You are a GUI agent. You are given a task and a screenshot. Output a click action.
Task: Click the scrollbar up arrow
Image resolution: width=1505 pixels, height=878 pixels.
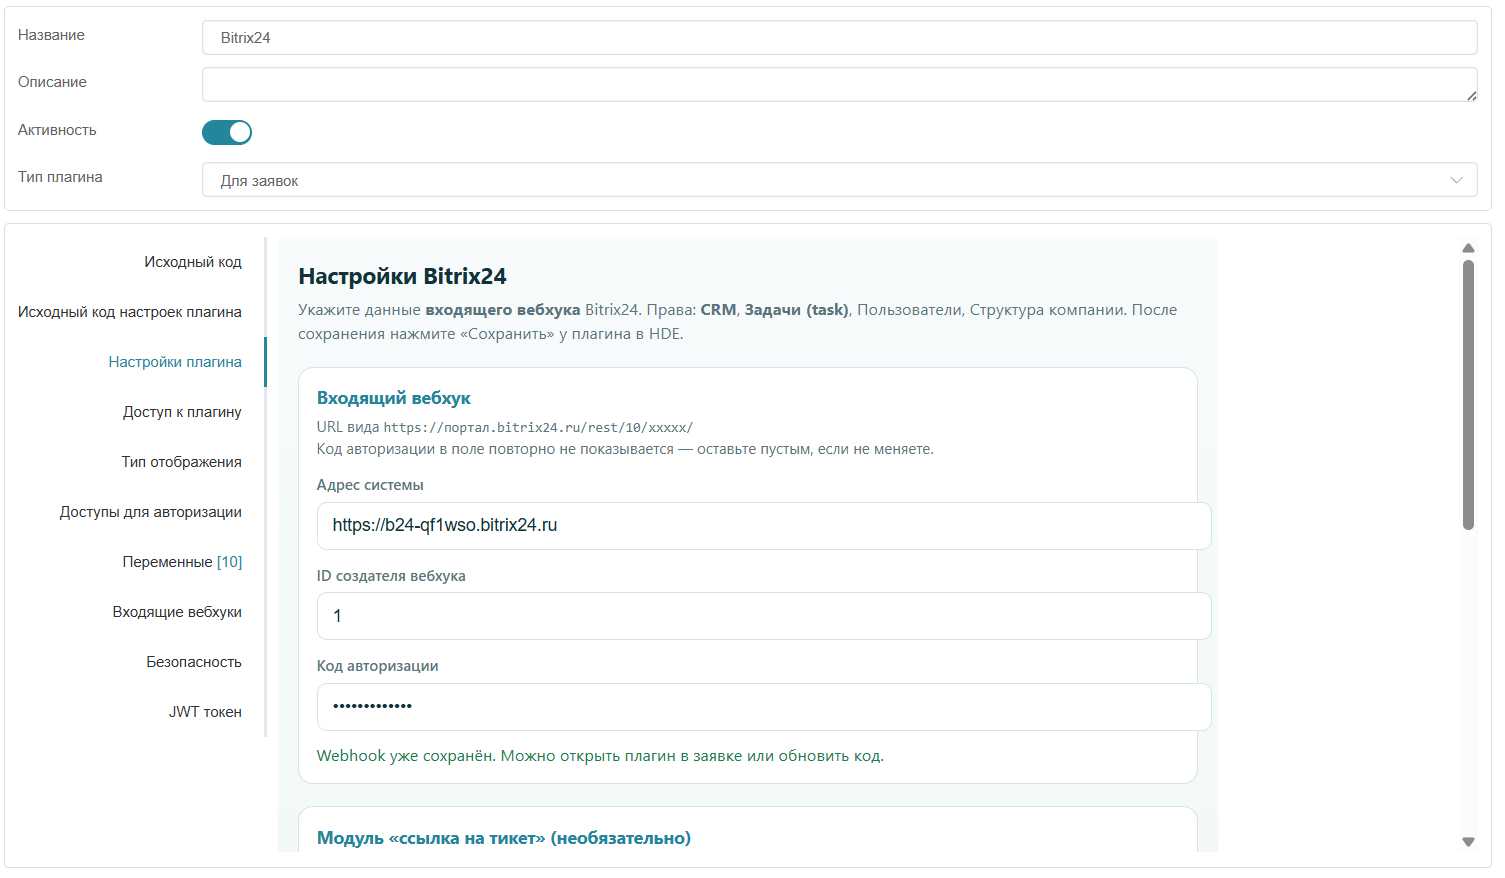tap(1468, 248)
